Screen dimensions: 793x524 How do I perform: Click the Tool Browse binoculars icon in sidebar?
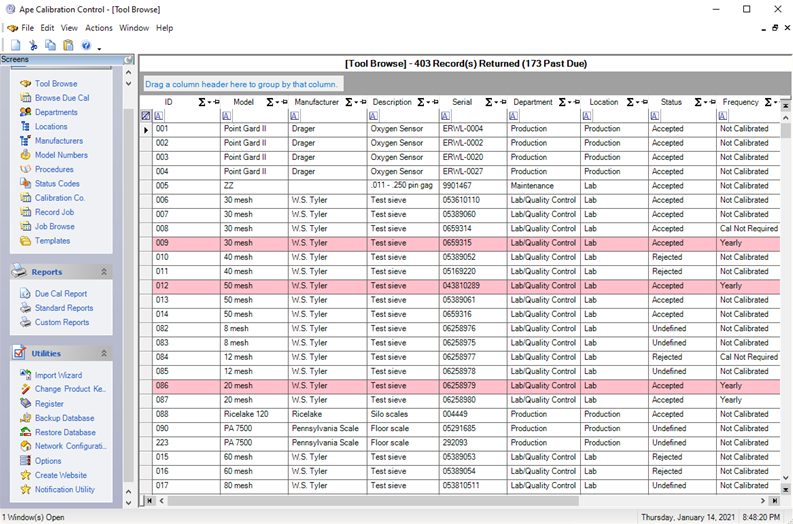coord(25,83)
